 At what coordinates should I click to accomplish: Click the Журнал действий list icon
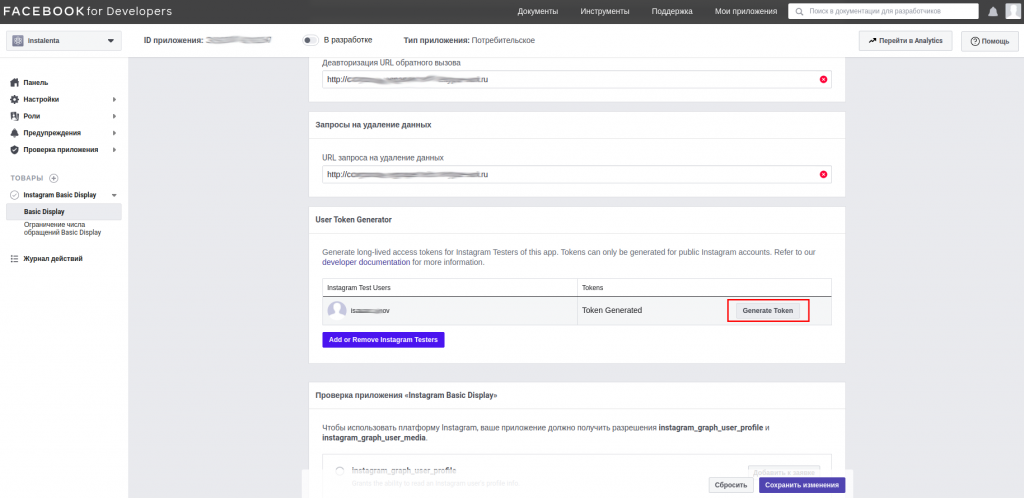(15, 258)
